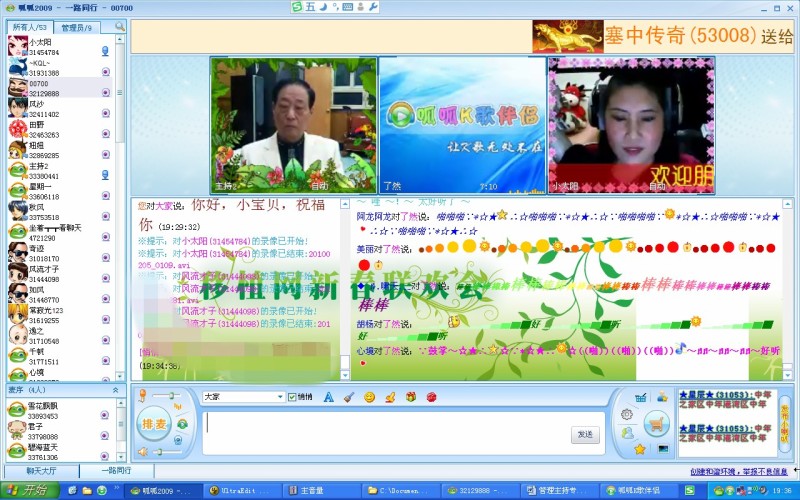Image resolution: width=800 pixels, height=500 pixels.
Task: Click the shopping basket icon above the gear
Action: point(641,397)
